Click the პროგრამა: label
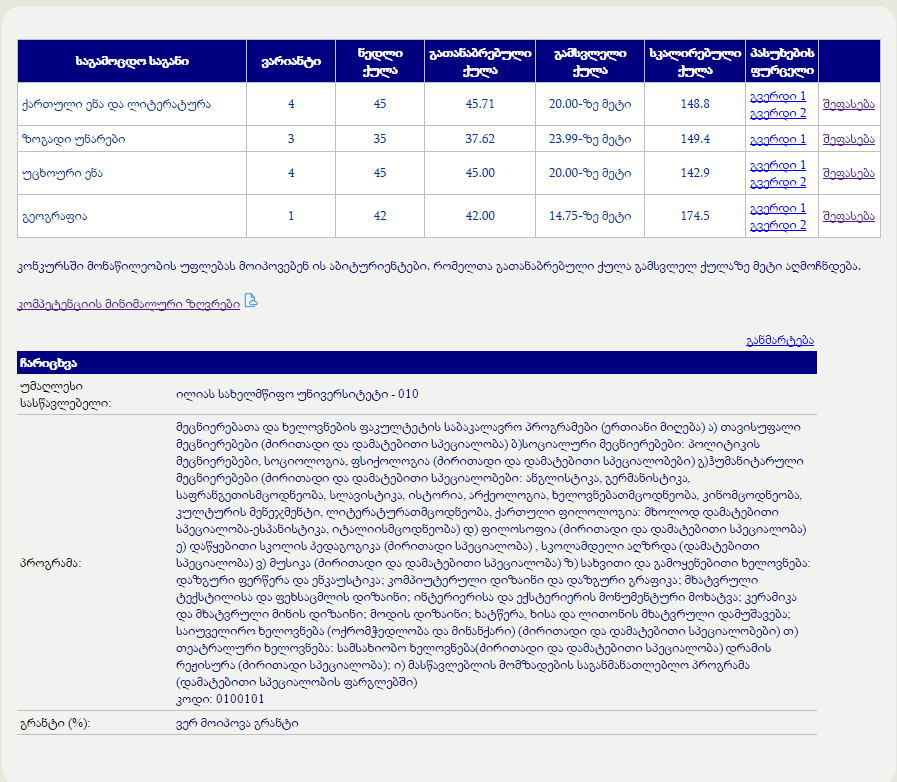This screenshot has width=897, height=782. [50, 563]
